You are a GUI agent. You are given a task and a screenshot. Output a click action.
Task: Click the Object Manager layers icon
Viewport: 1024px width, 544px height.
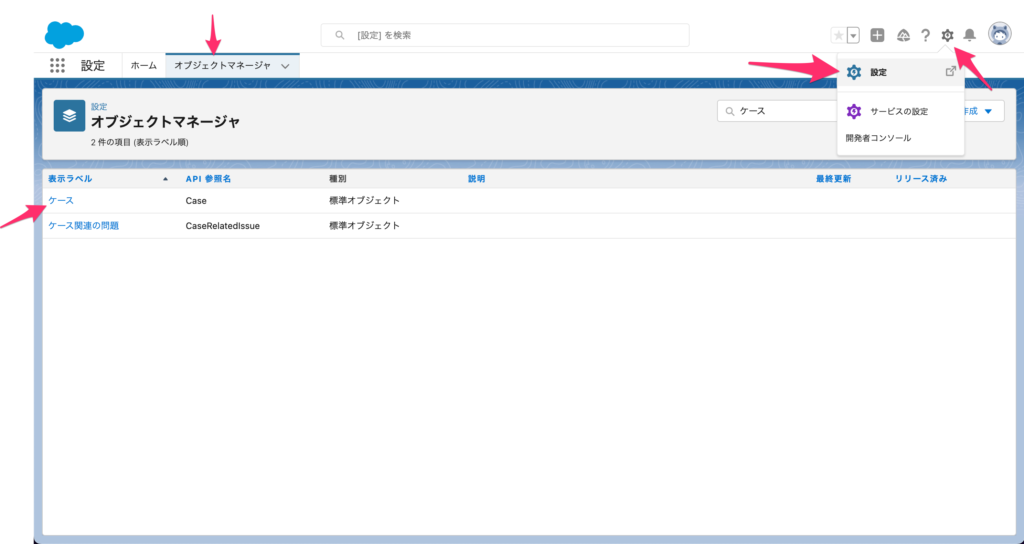pyautogui.click(x=69, y=116)
